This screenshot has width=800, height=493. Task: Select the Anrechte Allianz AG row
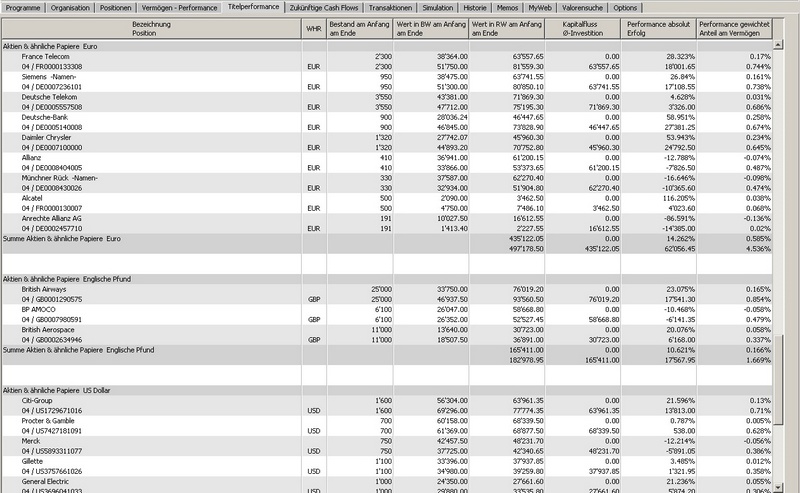point(387,224)
